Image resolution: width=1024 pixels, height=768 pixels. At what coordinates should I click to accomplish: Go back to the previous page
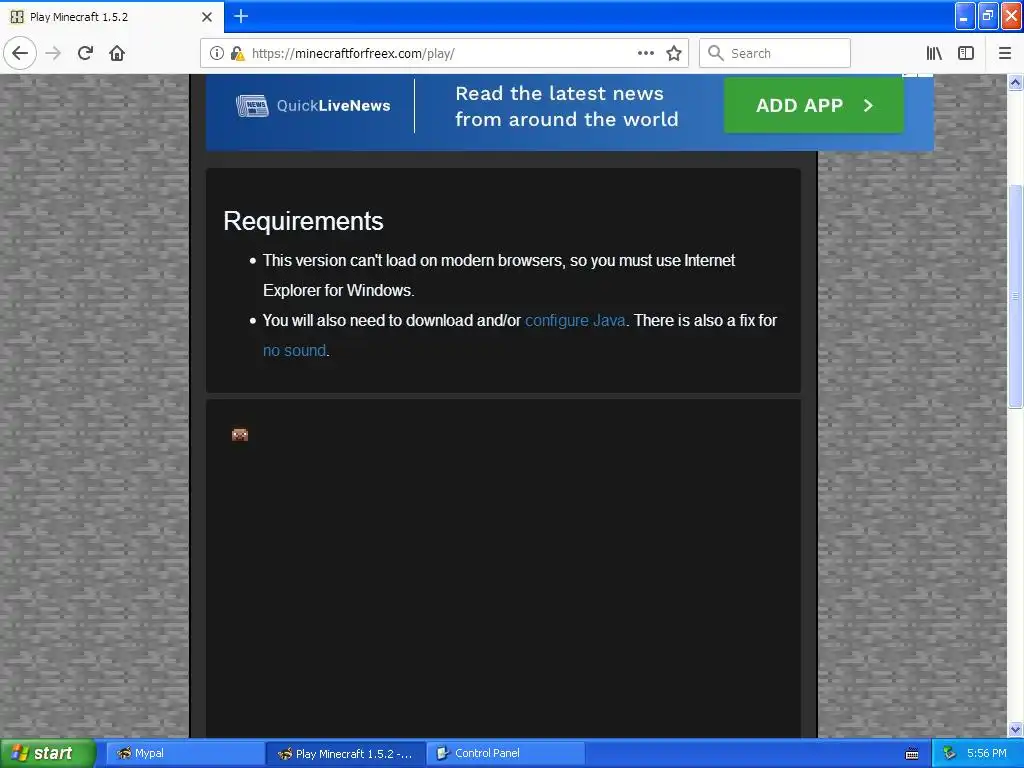[x=20, y=53]
